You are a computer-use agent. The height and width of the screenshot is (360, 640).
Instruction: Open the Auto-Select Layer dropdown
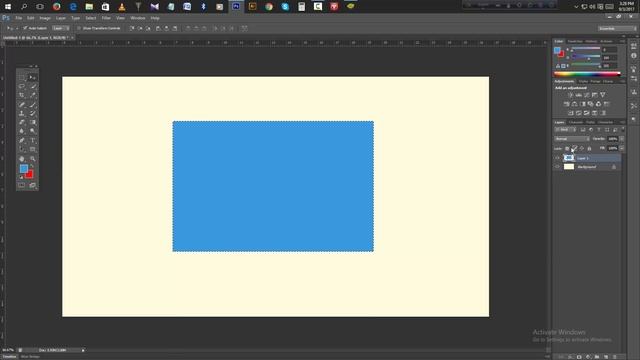click(x=61, y=28)
